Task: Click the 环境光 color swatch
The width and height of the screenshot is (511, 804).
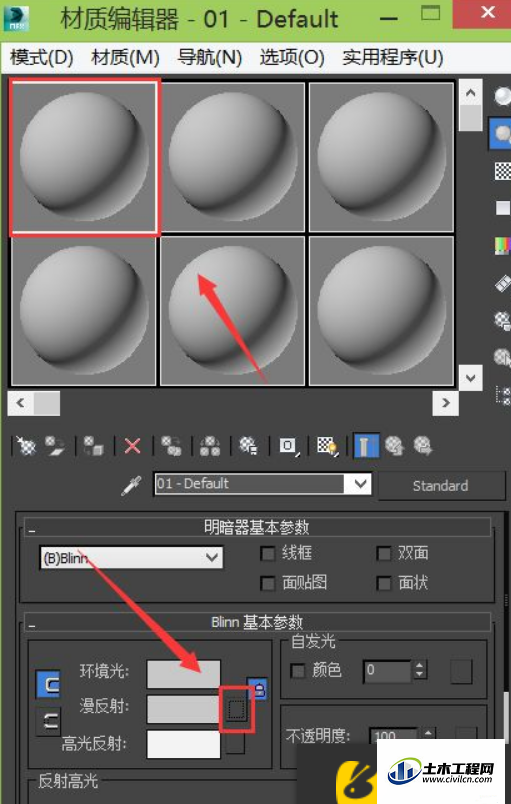Action: (183, 674)
